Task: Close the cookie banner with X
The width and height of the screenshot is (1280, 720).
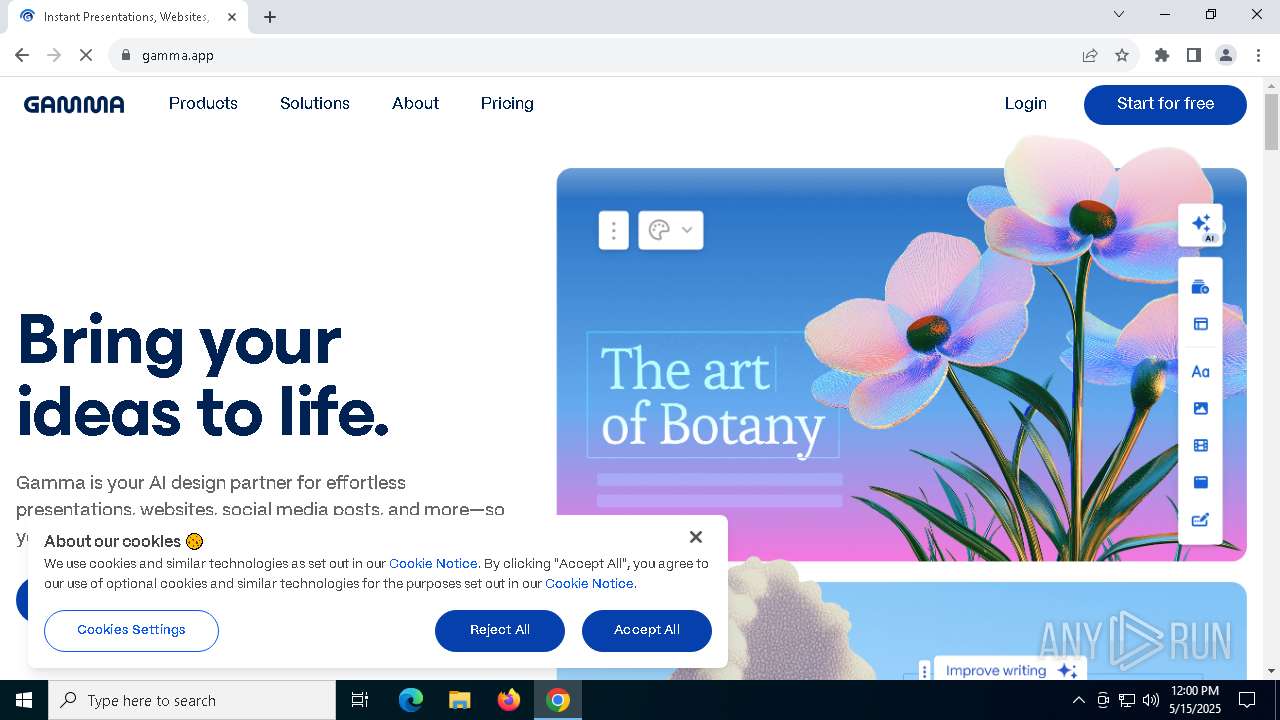Action: click(x=696, y=537)
